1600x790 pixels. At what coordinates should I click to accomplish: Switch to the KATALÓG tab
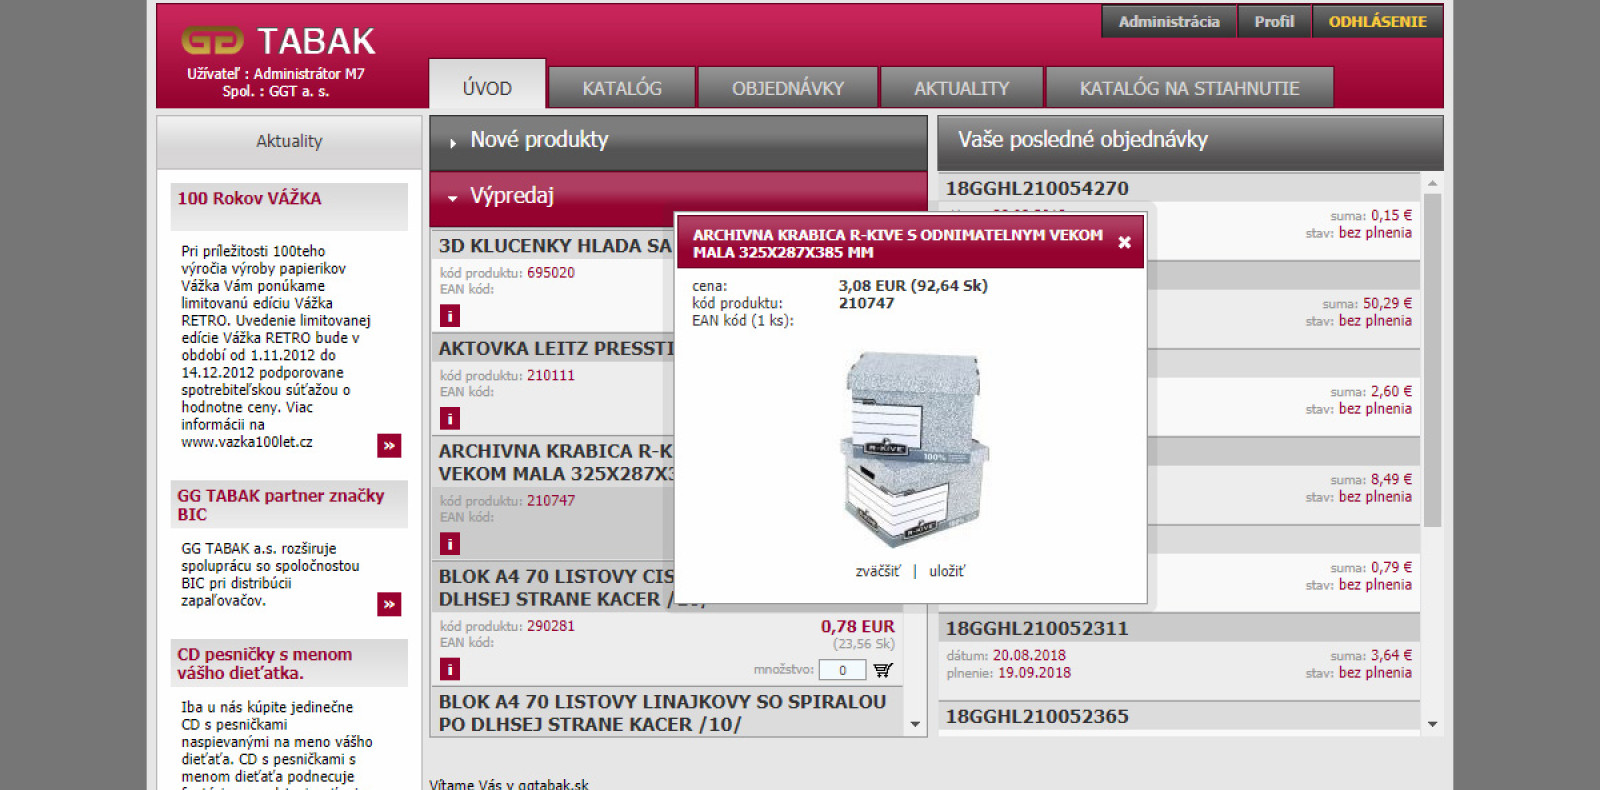(621, 88)
